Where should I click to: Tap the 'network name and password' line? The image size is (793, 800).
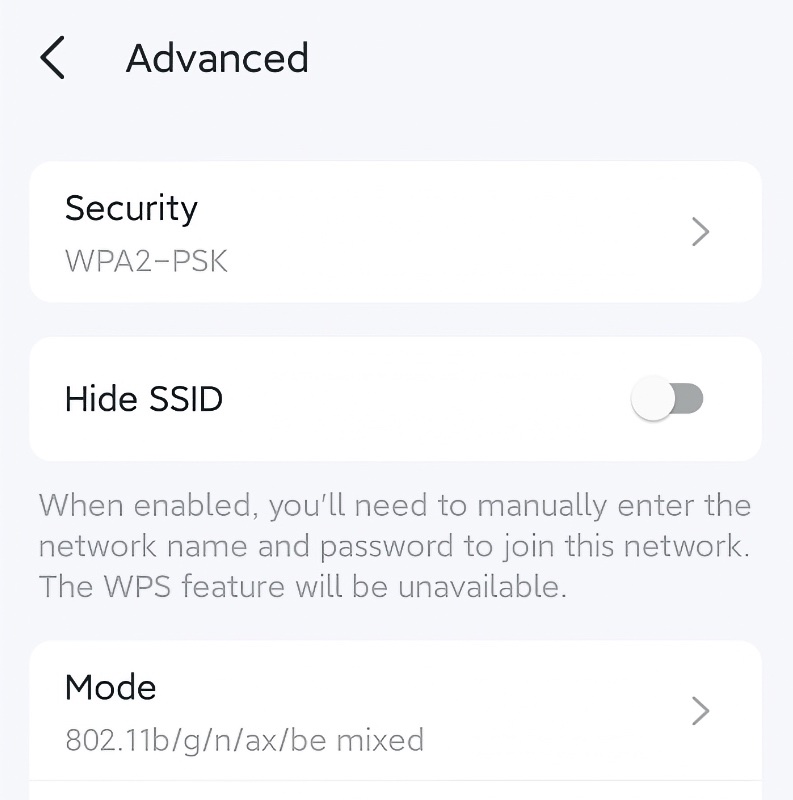pyautogui.click(x=394, y=546)
